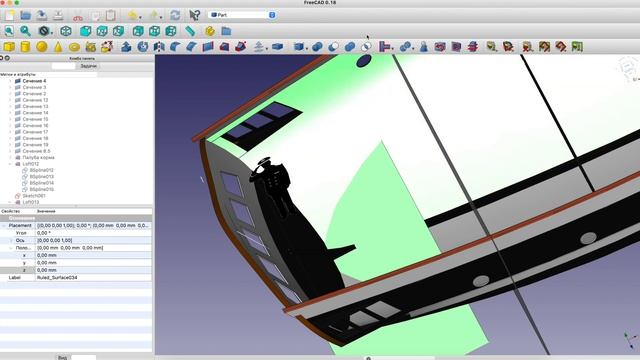The height and width of the screenshot is (360, 640).
Task: Open the Loft tool
Action: tap(224, 47)
